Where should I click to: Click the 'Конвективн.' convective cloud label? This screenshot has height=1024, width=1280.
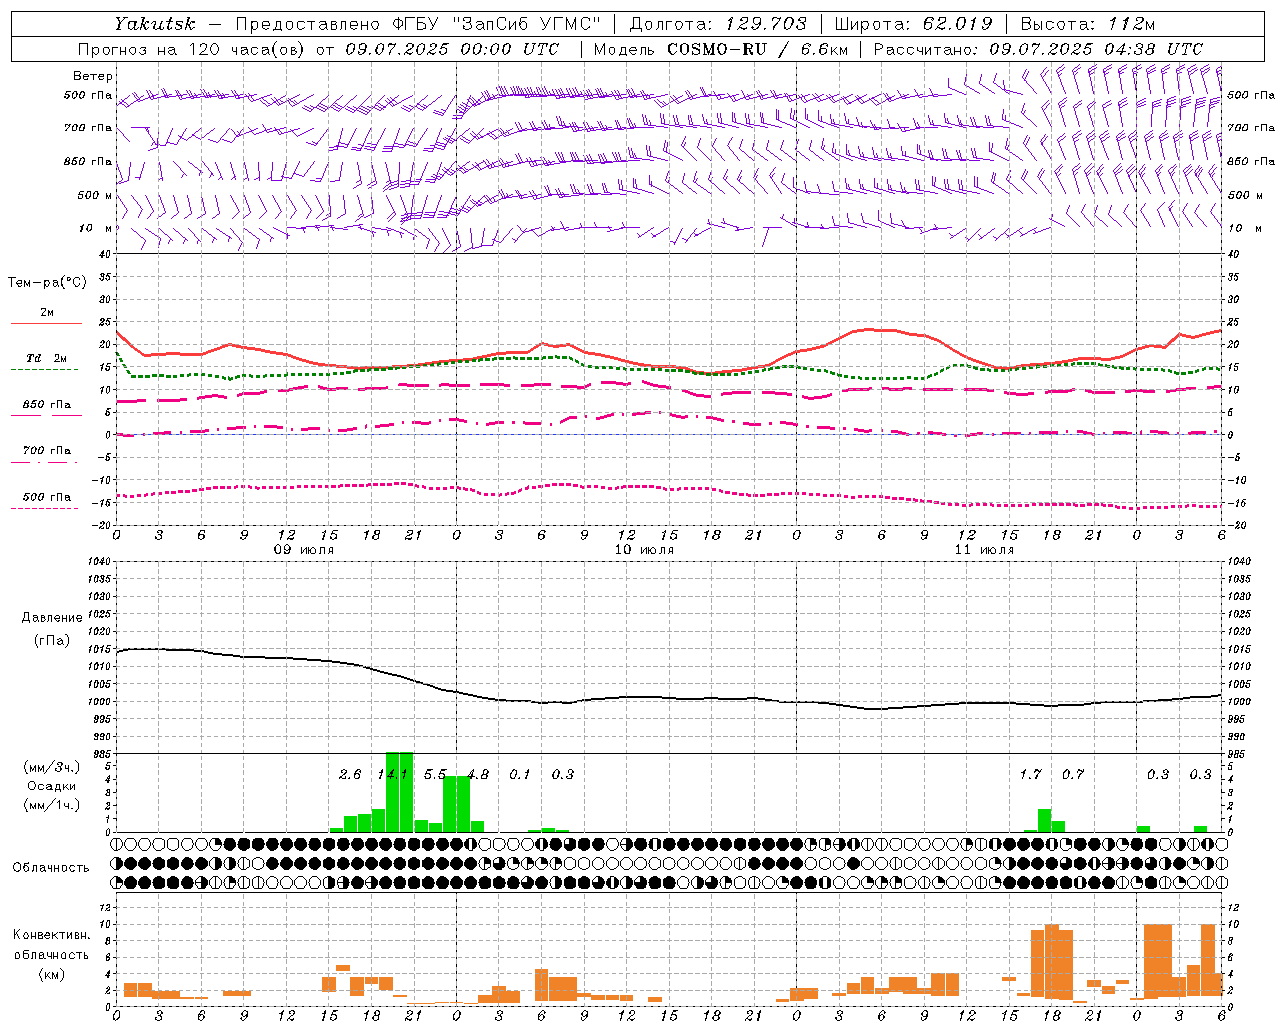[52, 935]
